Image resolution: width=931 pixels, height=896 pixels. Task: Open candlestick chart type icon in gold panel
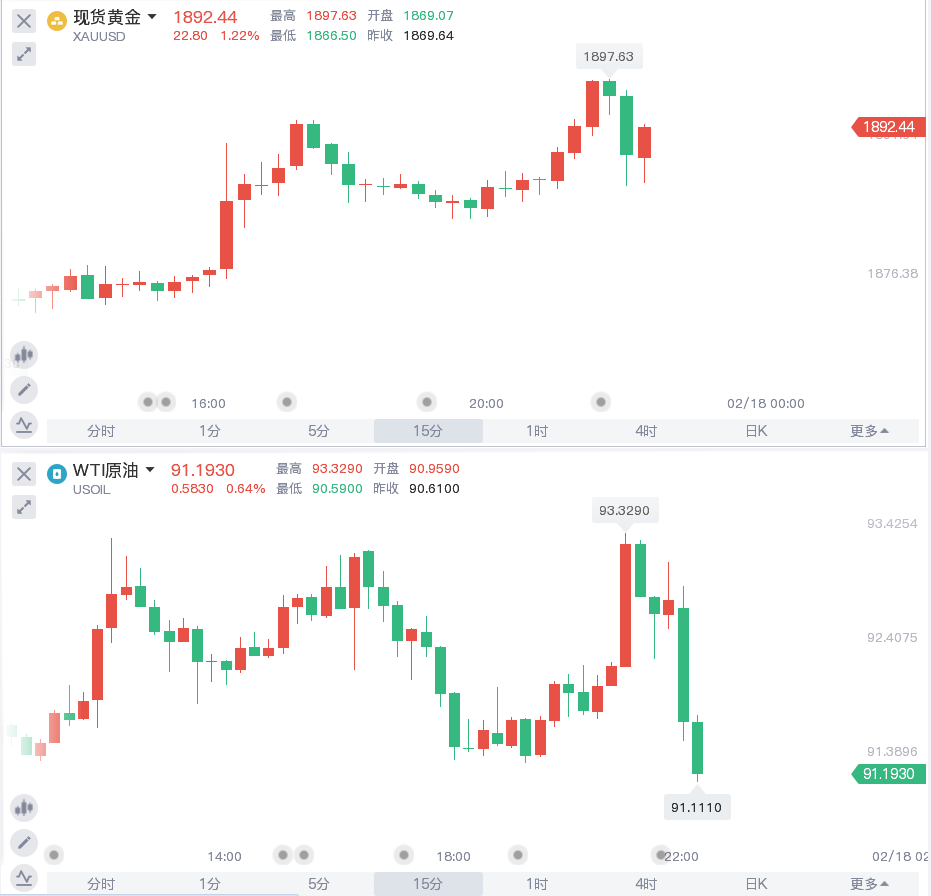24,355
